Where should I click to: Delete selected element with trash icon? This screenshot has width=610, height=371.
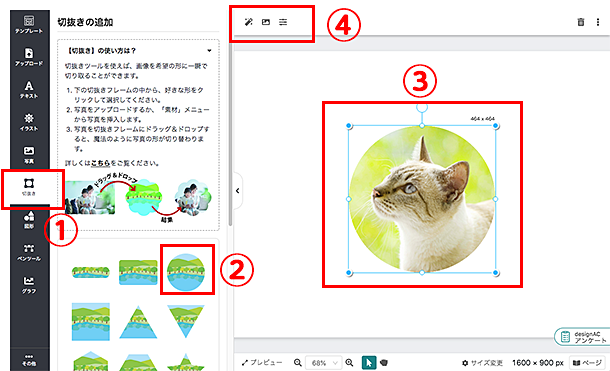[580, 22]
